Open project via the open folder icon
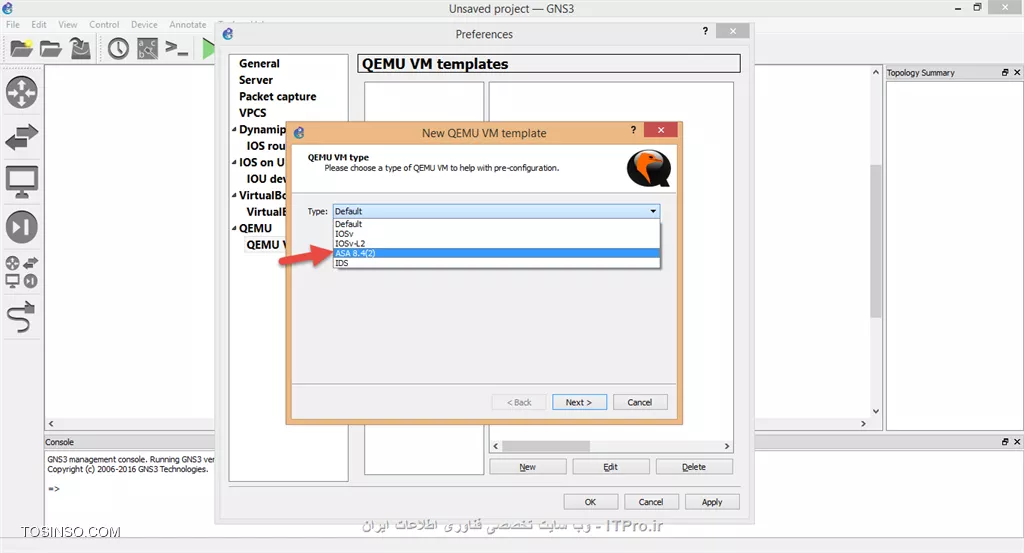Viewport: 1024px width, 553px height. 50,48
